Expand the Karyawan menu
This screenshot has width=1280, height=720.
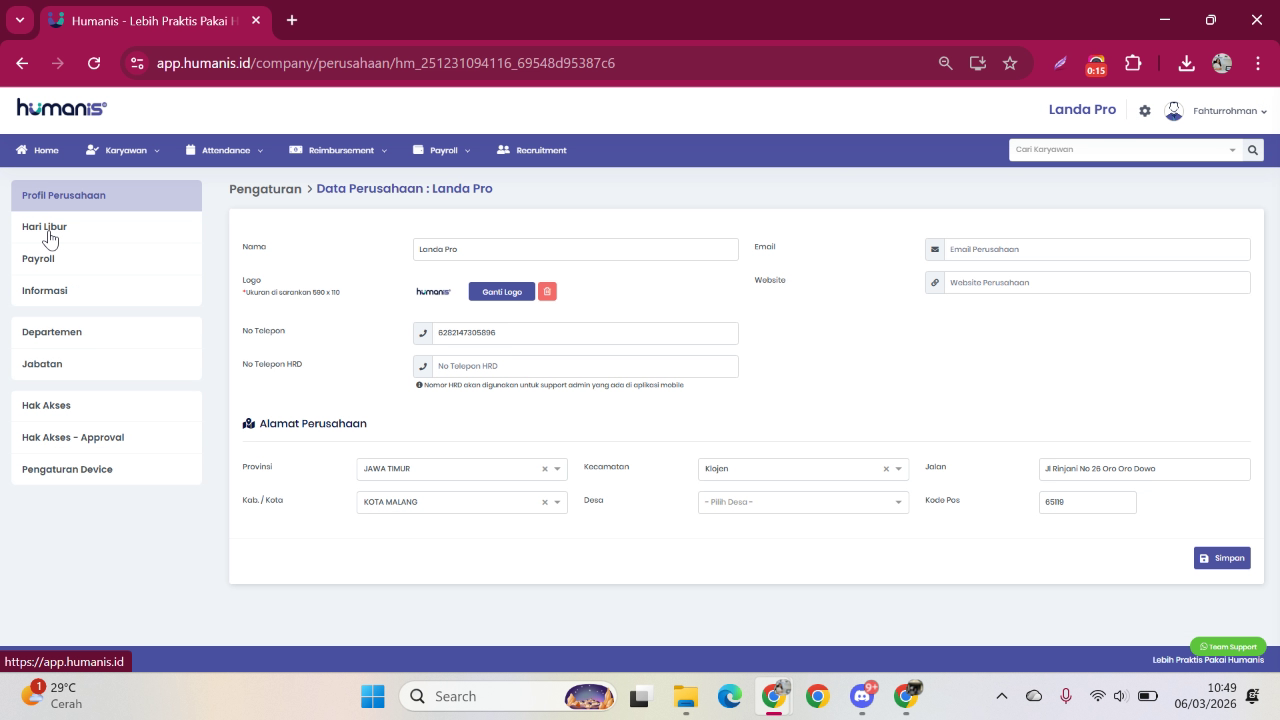coord(122,150)
